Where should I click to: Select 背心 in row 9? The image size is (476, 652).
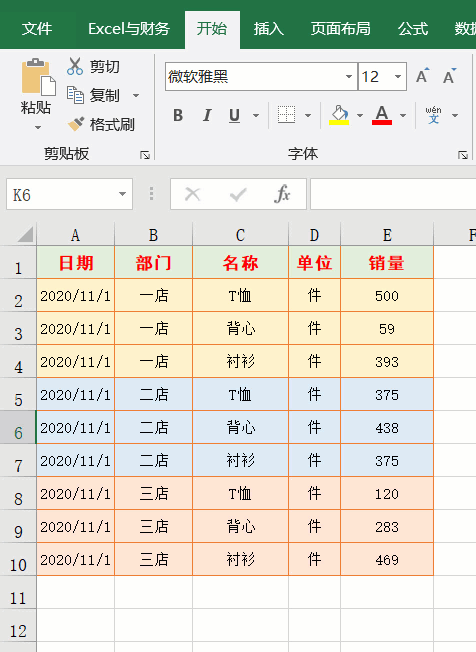point(240,526)
